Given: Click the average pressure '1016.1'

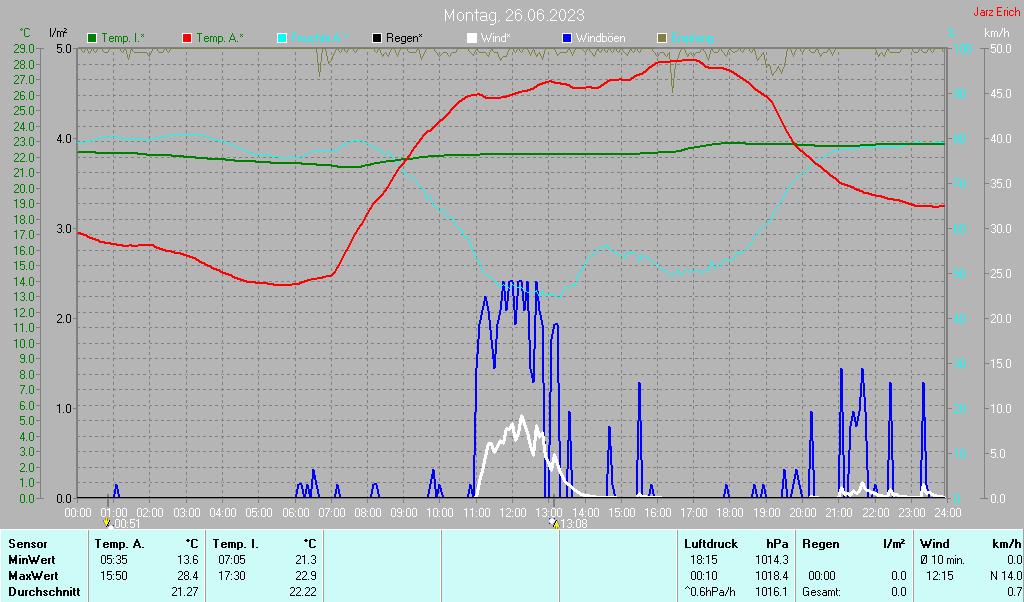Looking at the screenshot, I should (x=772, y=592).
